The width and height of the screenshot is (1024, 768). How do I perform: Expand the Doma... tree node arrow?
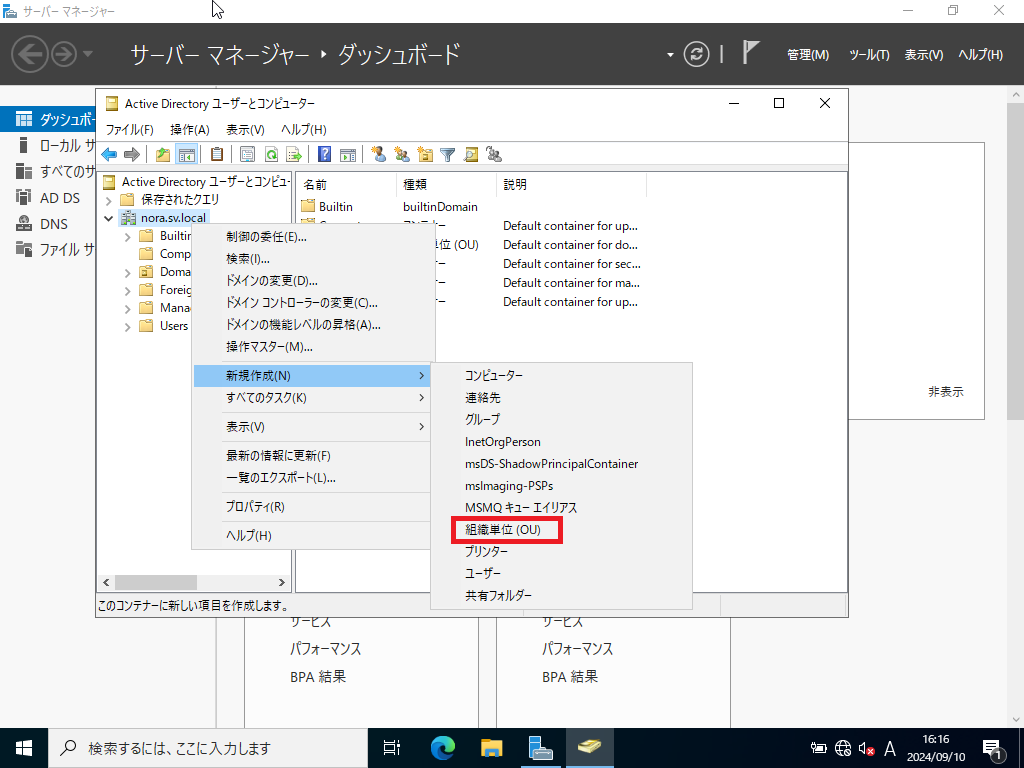[127, 272]
